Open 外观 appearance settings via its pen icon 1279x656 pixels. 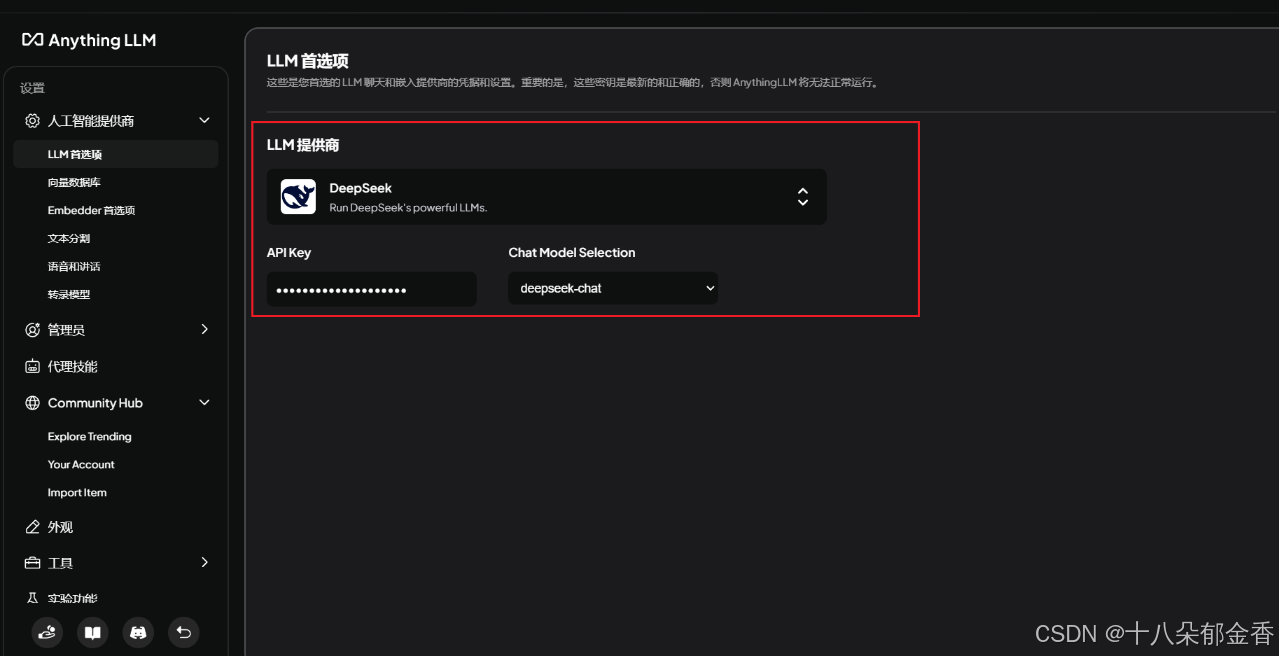tap(31, 526)
